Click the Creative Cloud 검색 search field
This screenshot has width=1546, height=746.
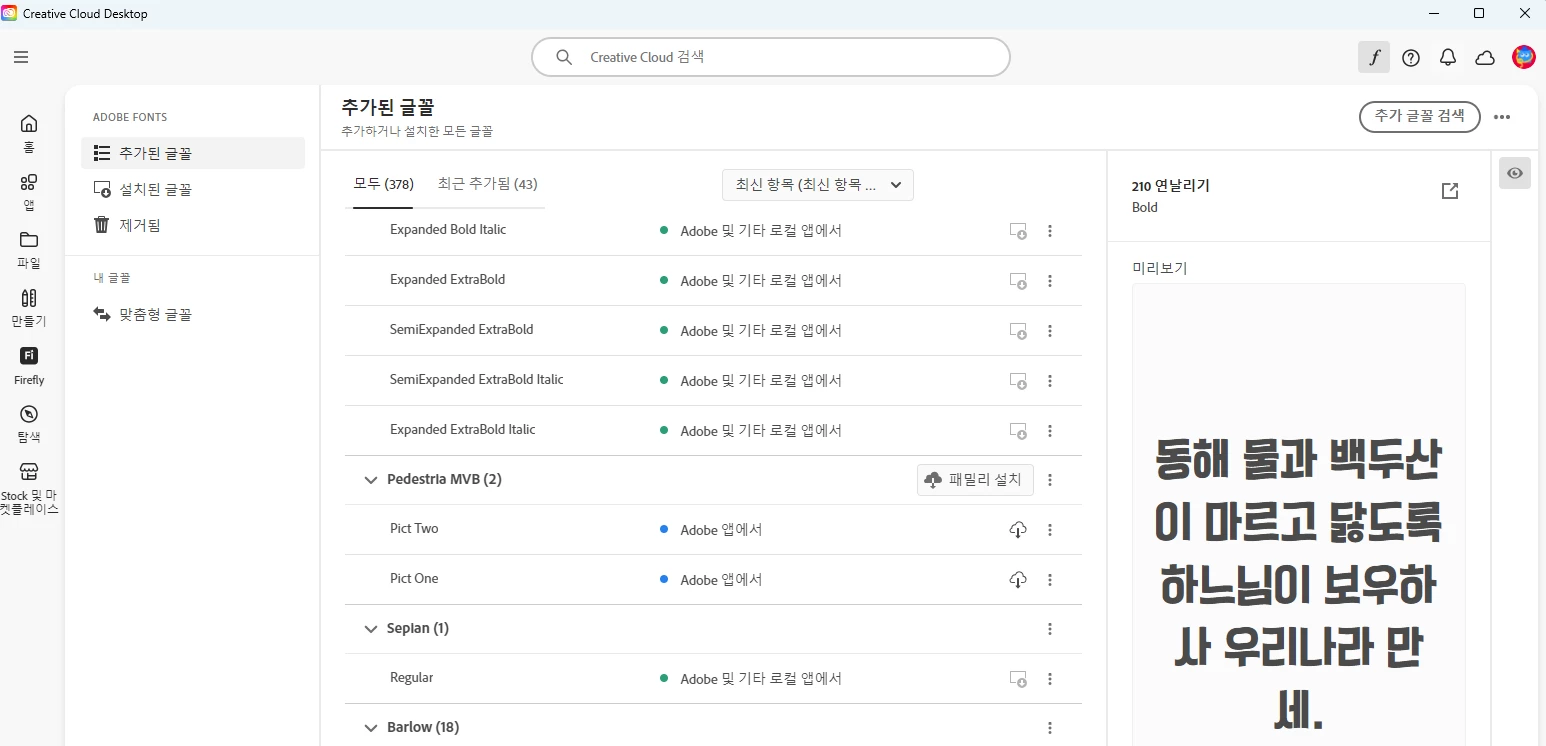pos(771,57)
